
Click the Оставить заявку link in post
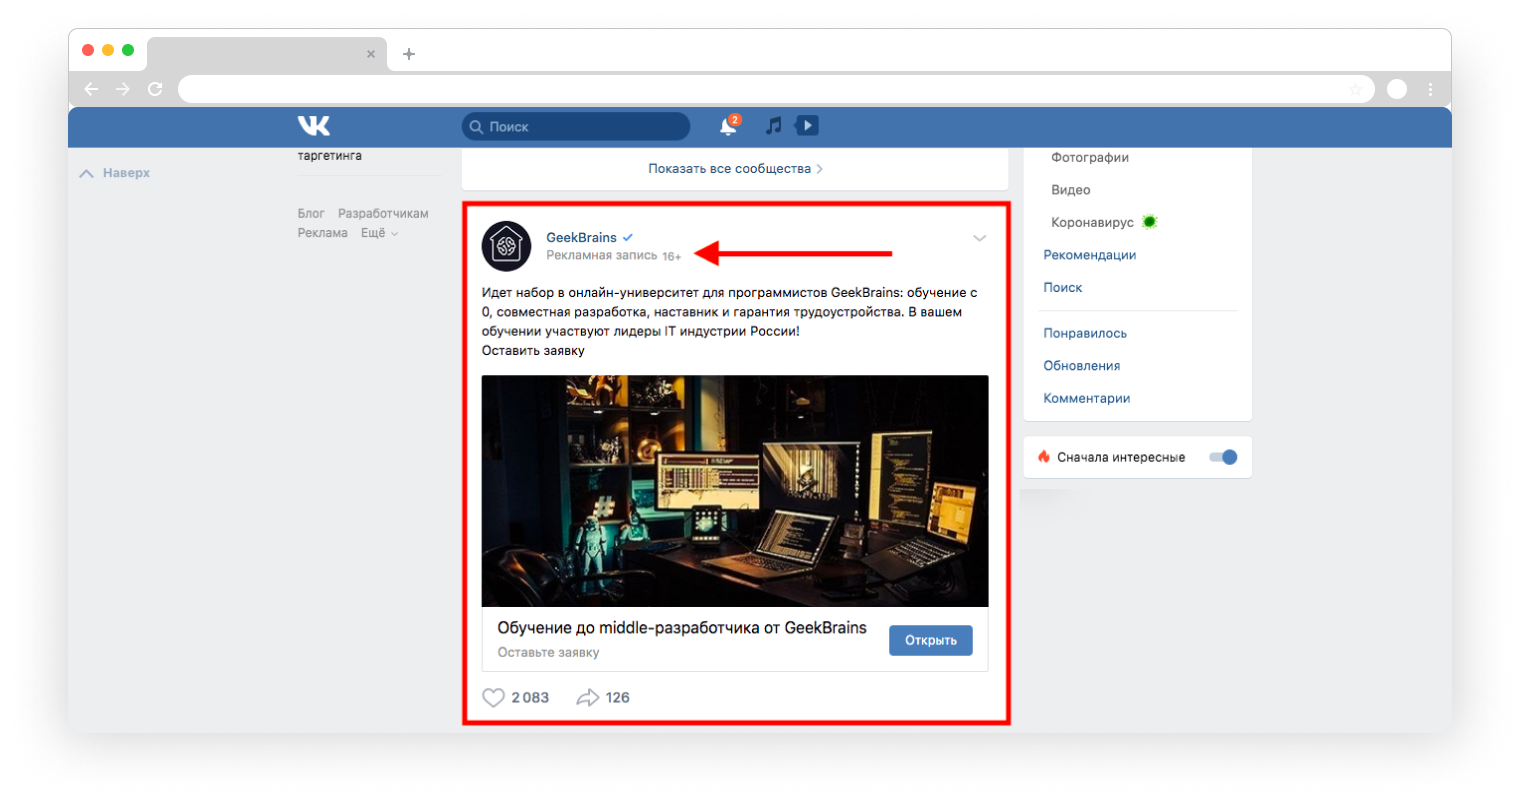coord(533,351)
